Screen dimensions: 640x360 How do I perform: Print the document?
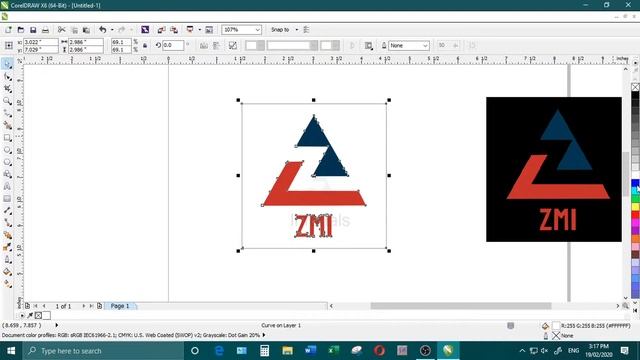(x=45, y=30)
